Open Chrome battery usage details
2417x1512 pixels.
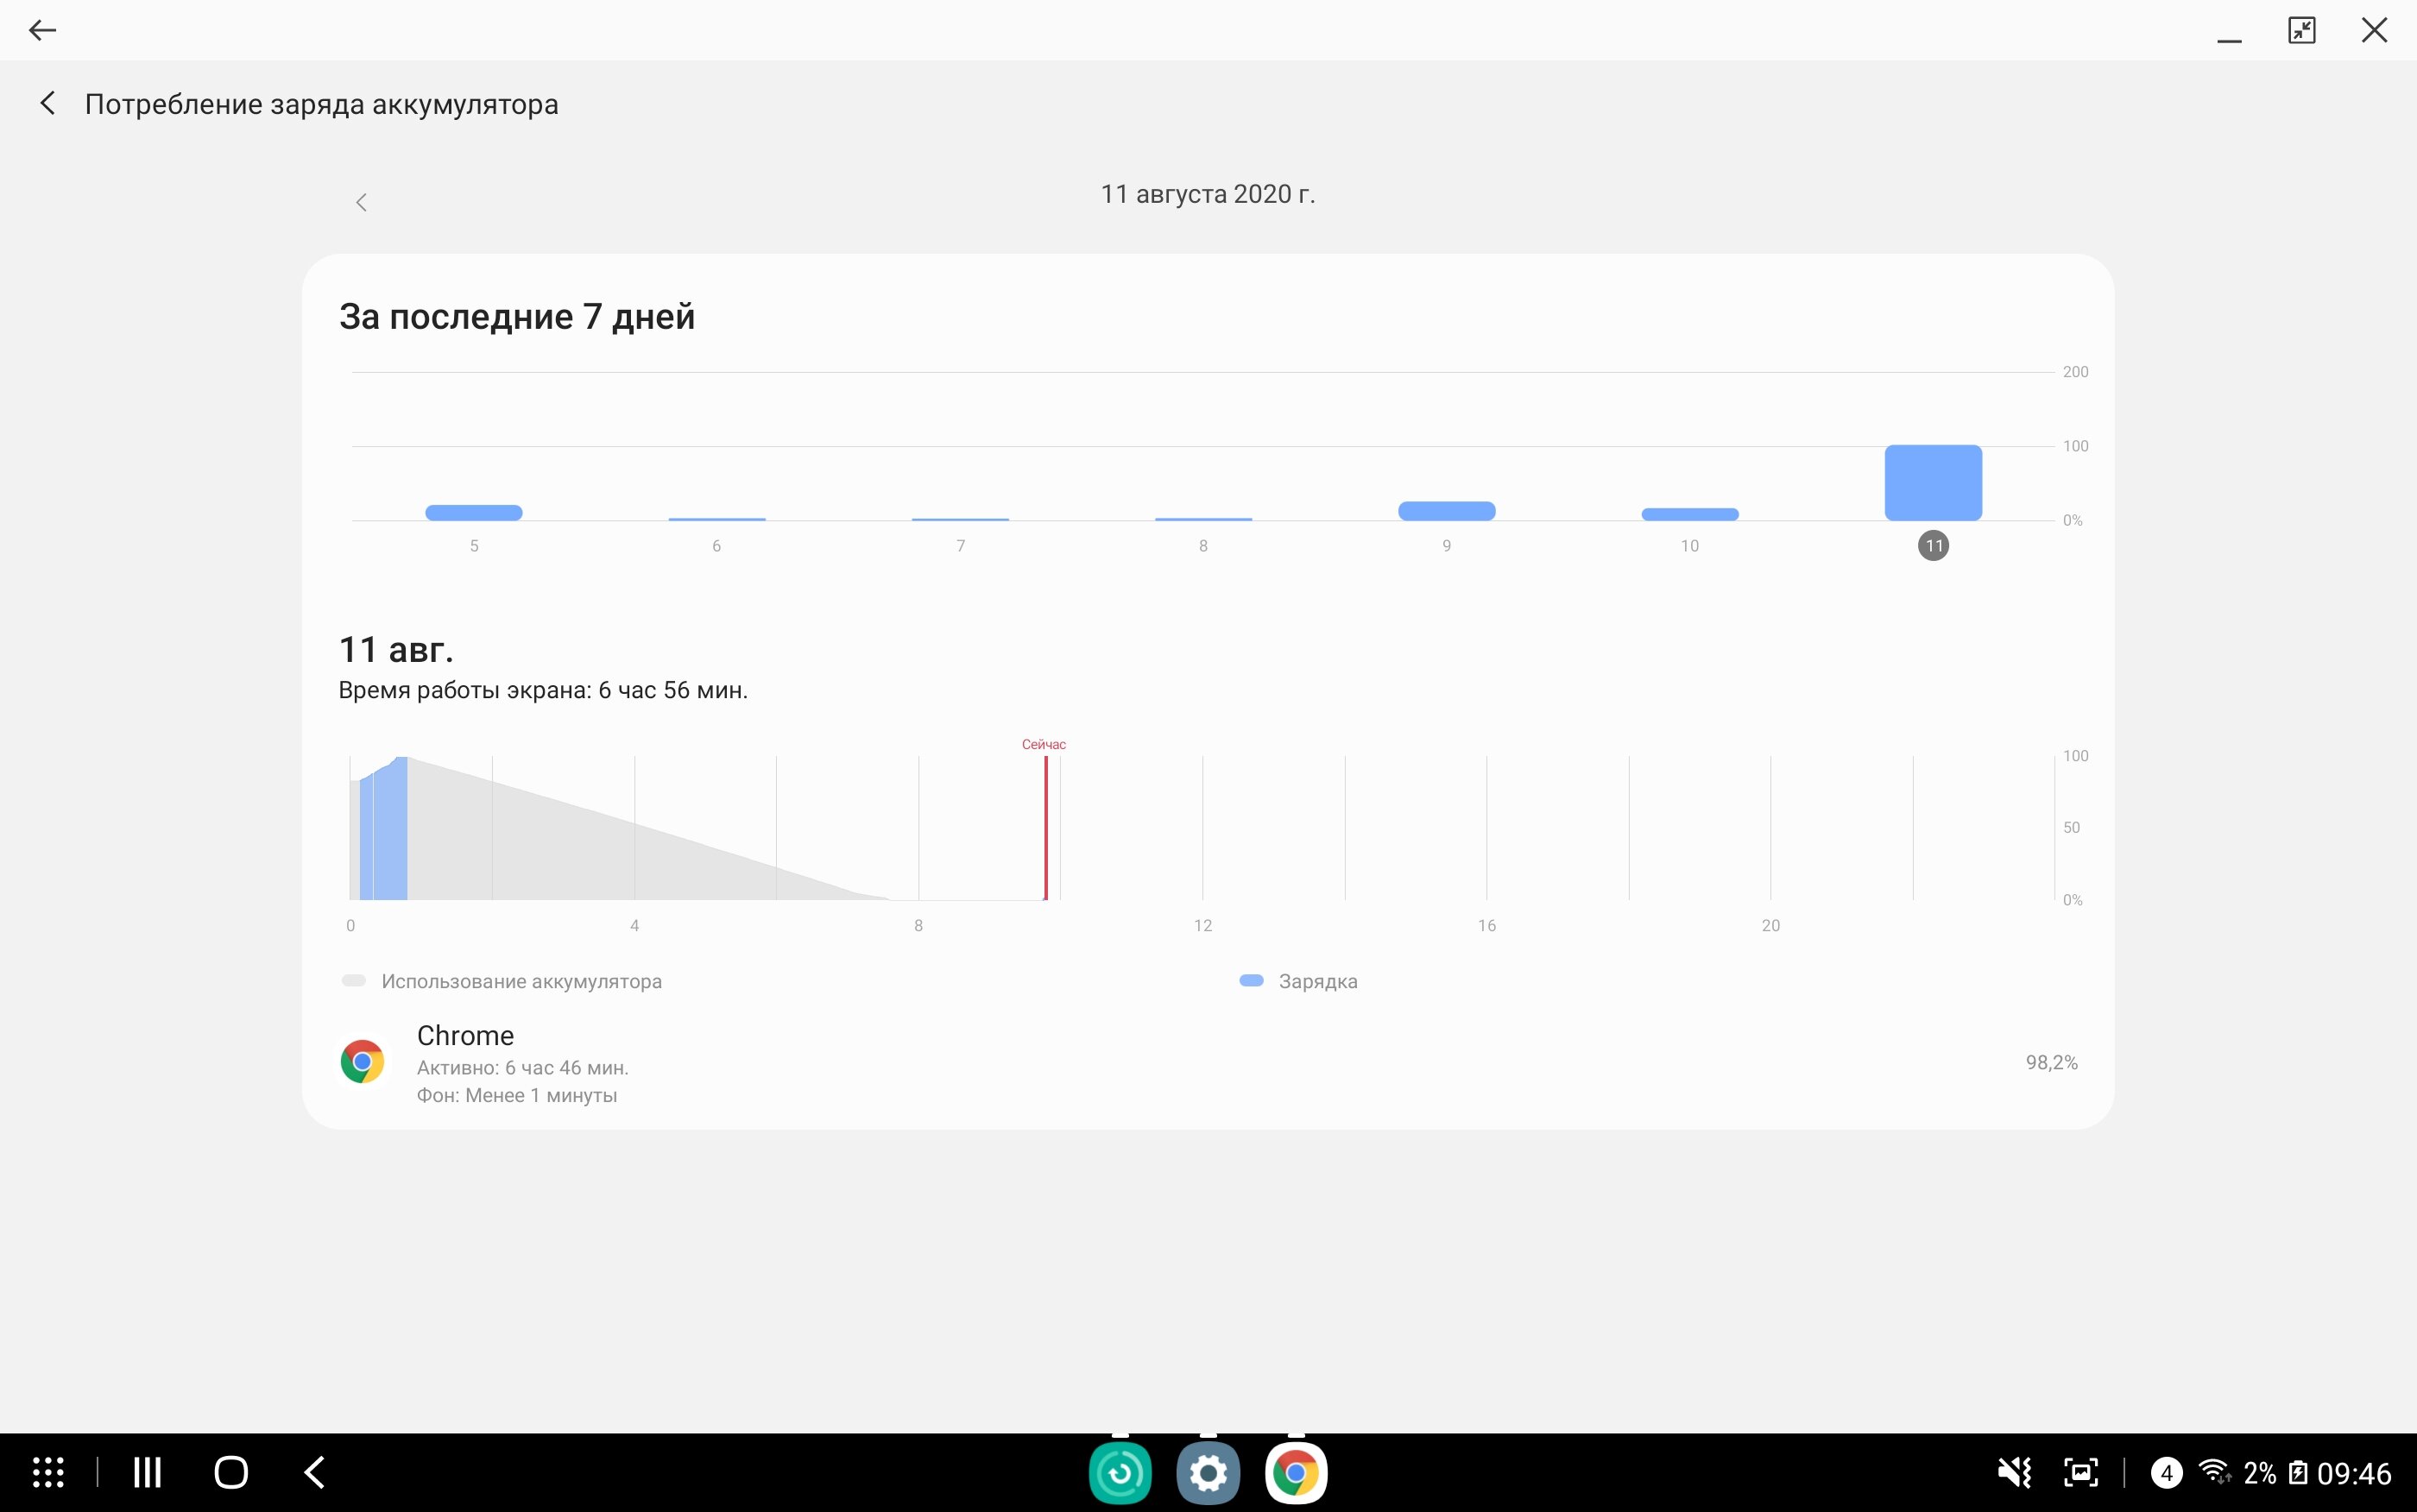(x=1208, y=1063)
